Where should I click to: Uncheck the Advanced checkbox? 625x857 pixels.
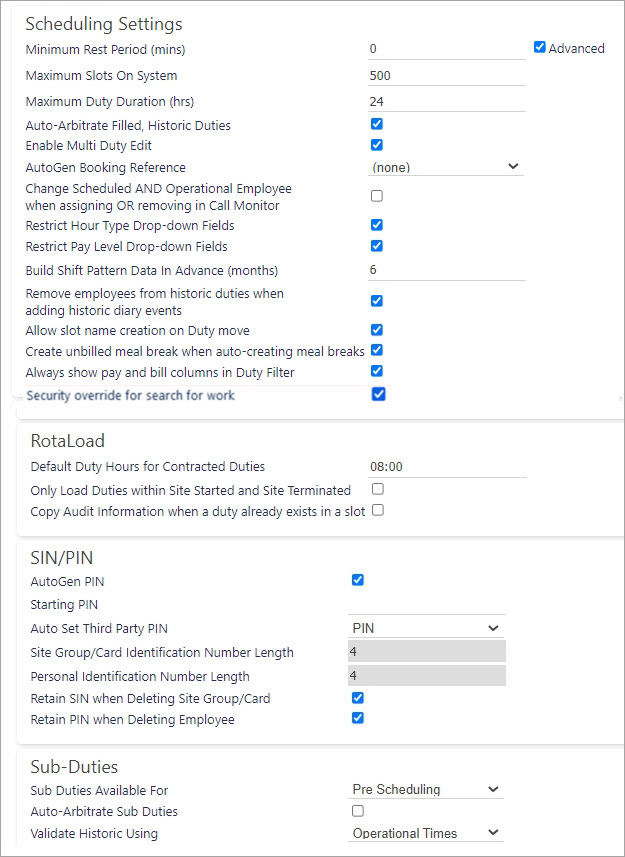click(540, 48)
